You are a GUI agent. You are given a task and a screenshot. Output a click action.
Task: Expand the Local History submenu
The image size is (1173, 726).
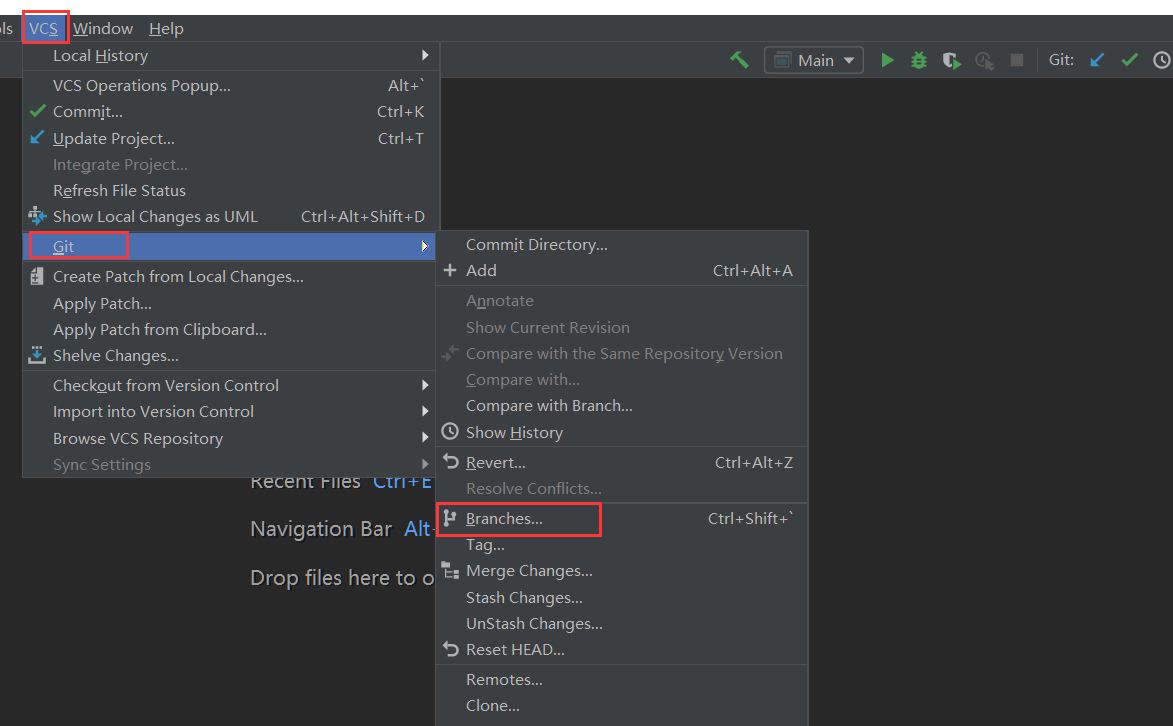pos(230,55)
